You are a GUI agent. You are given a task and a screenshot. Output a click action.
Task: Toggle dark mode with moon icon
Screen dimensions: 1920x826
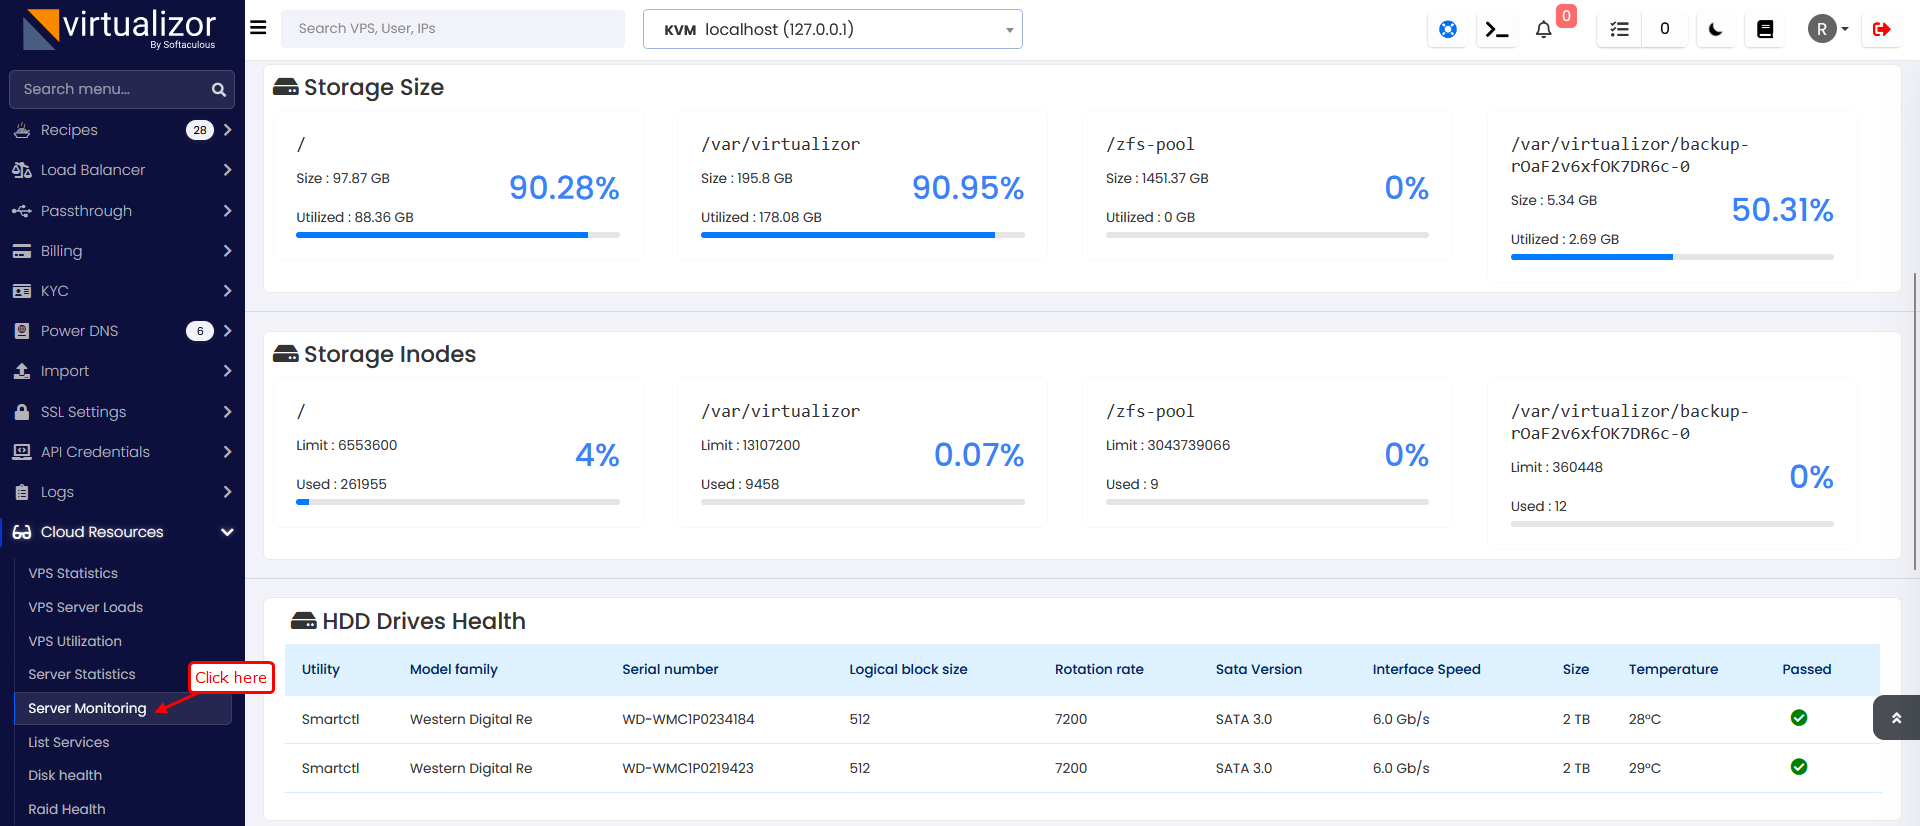(x=1715, y=29)
